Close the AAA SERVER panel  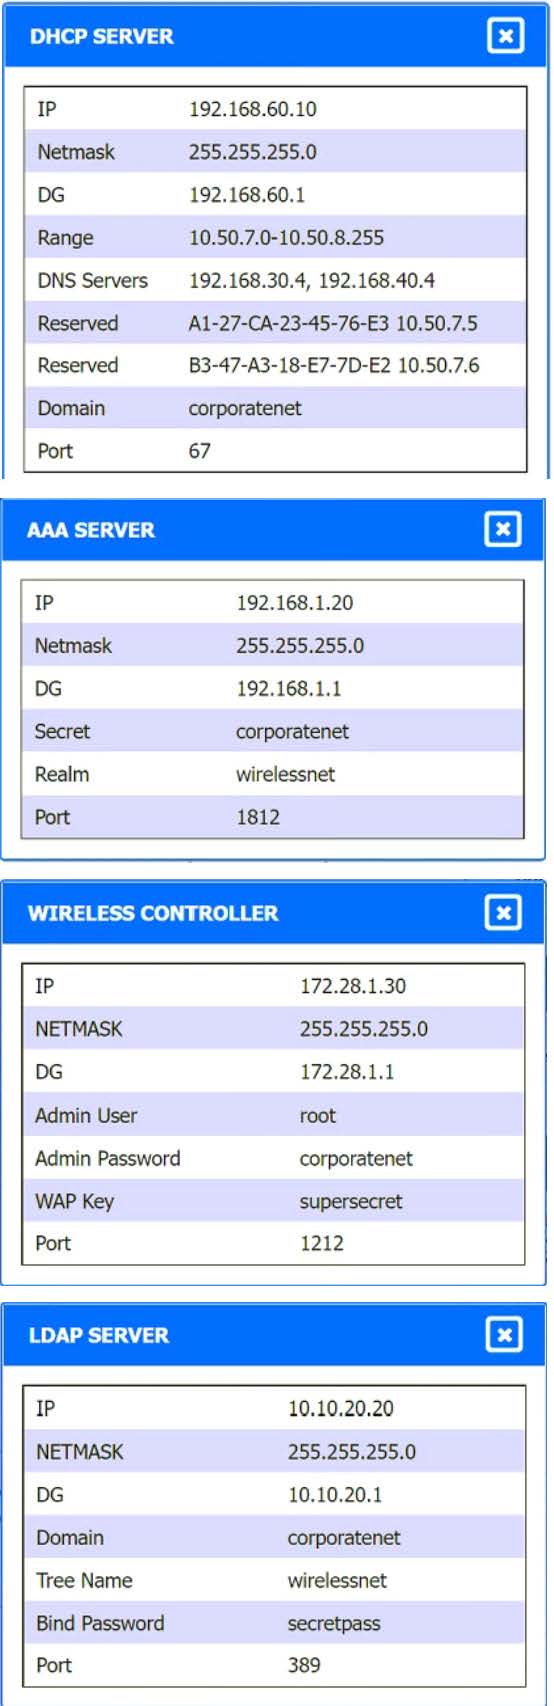503,529
